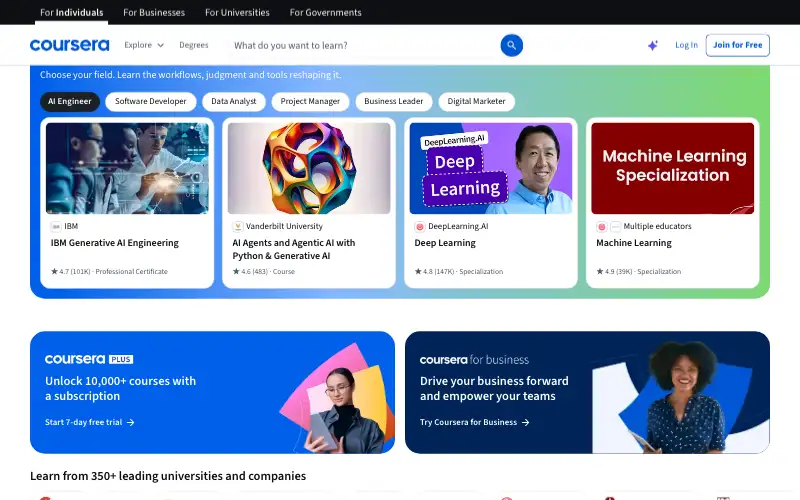Click Learn from 350+ leading universities heading
This screenshot has width=800, height=500.
pos(168,476)
